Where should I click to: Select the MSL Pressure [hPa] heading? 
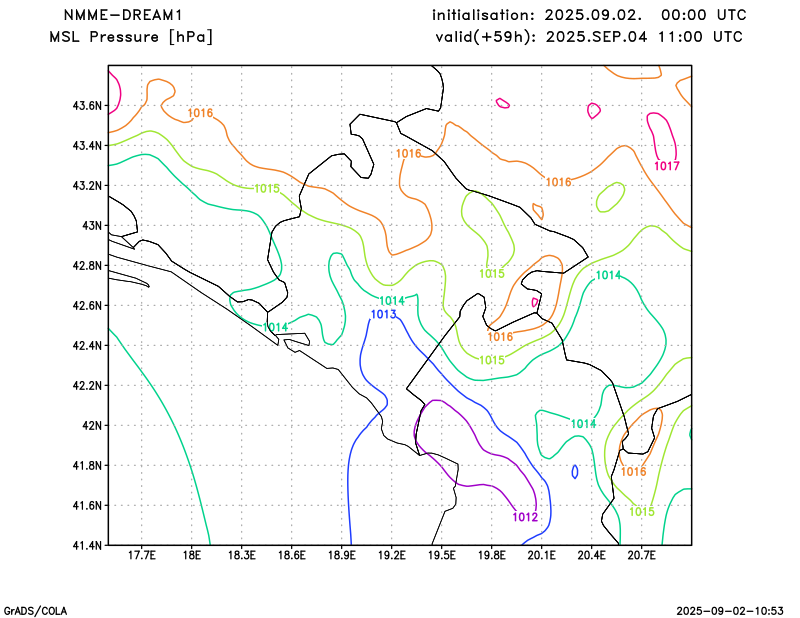point(131,37)
